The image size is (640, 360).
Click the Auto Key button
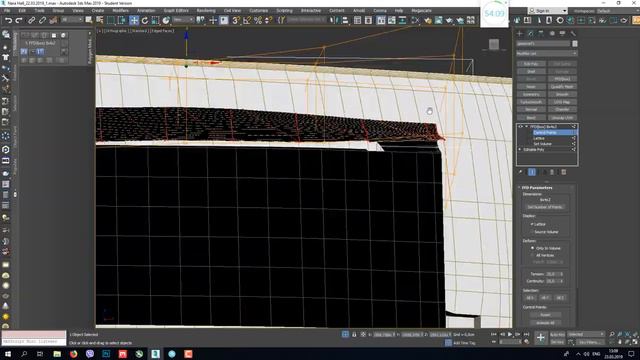557,334
